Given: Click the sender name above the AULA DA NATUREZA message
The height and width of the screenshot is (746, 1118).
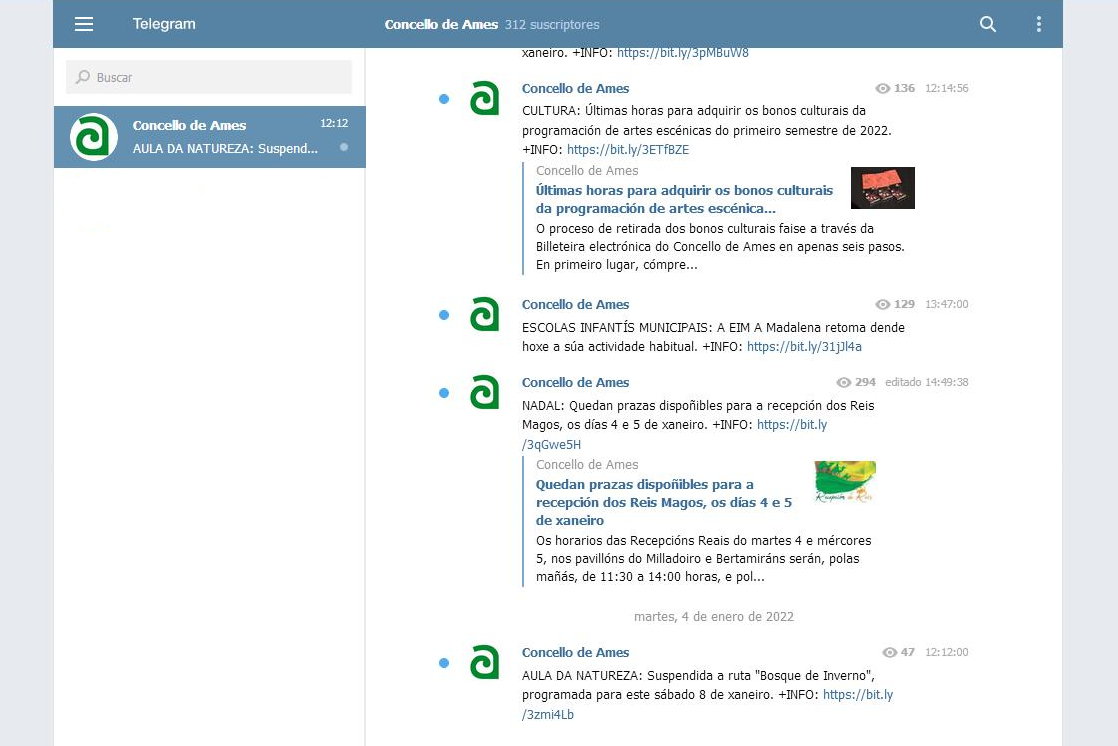Looking at the screenshot, I should [575, 653].
